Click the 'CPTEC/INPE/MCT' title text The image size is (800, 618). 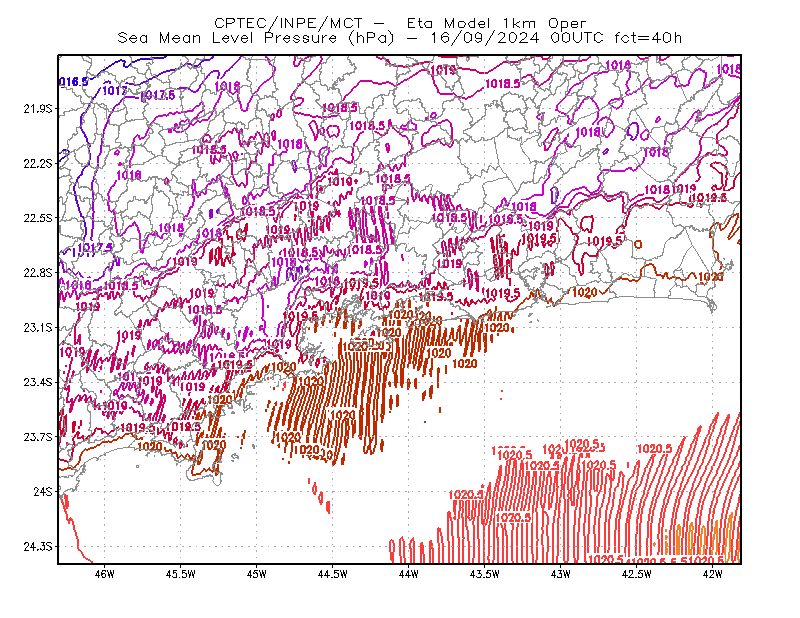coord(288,23)
